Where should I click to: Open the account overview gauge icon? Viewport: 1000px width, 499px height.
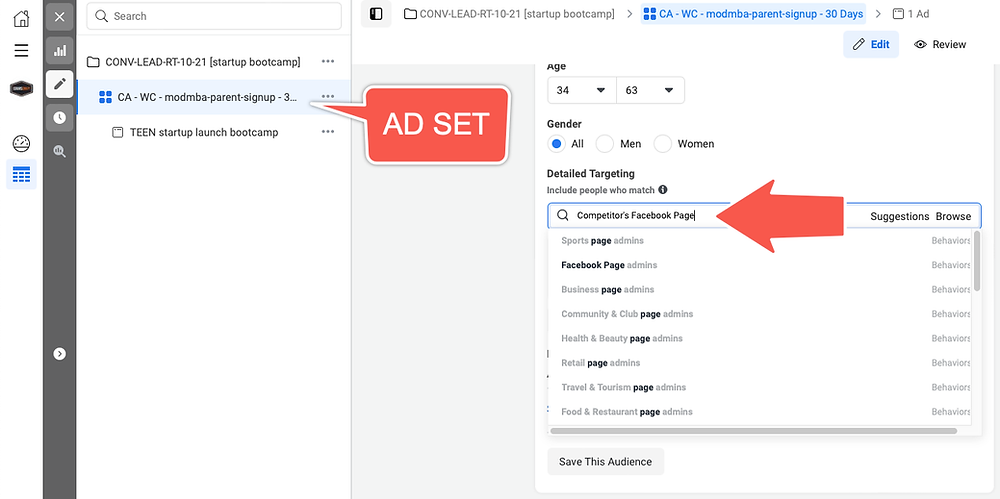click(x=21, y=143)
